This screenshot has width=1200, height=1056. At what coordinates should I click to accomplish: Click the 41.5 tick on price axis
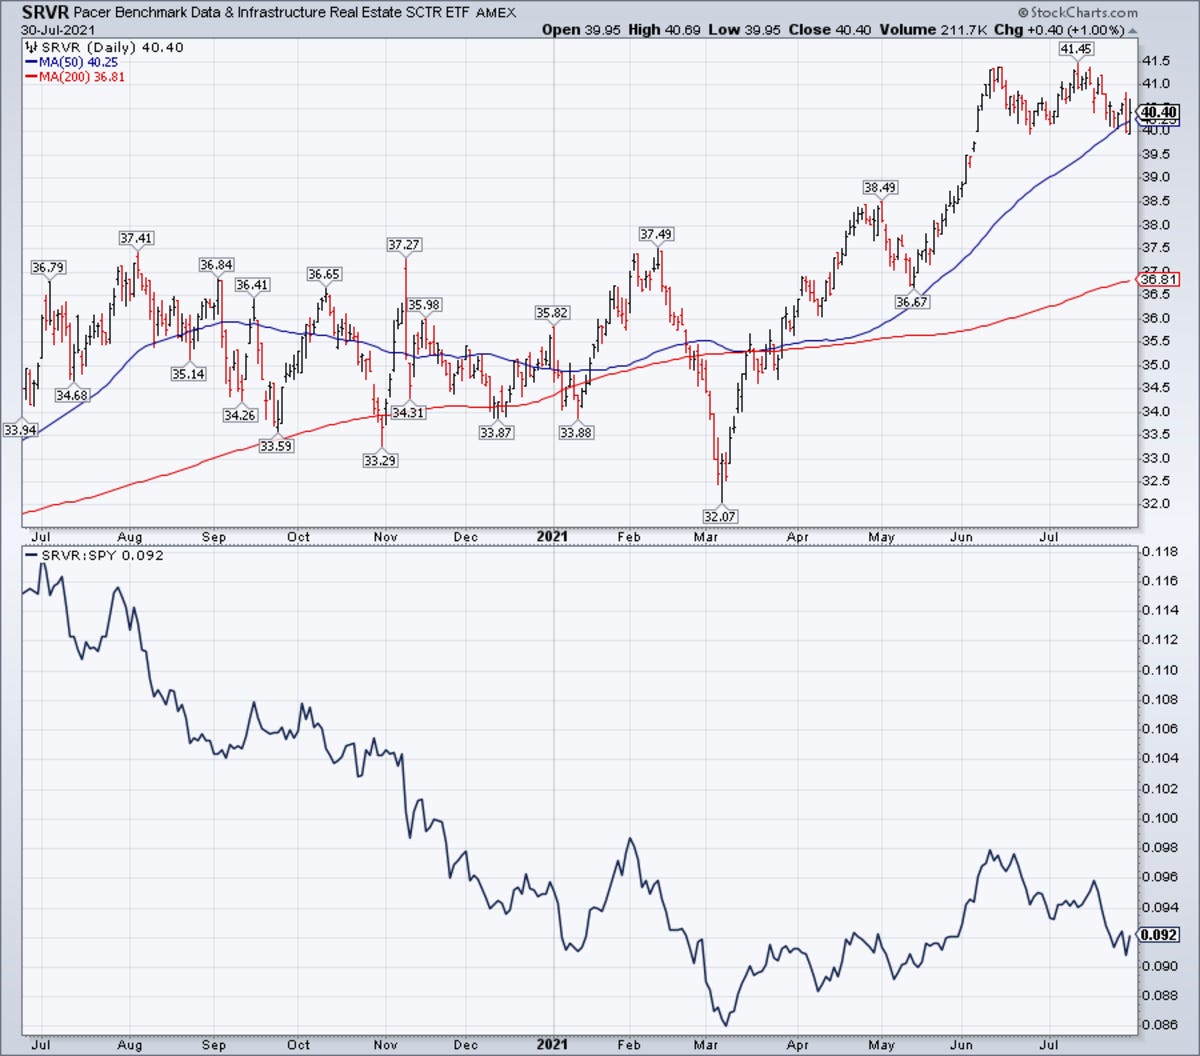pyautogui.click(x=1156, y=60)
